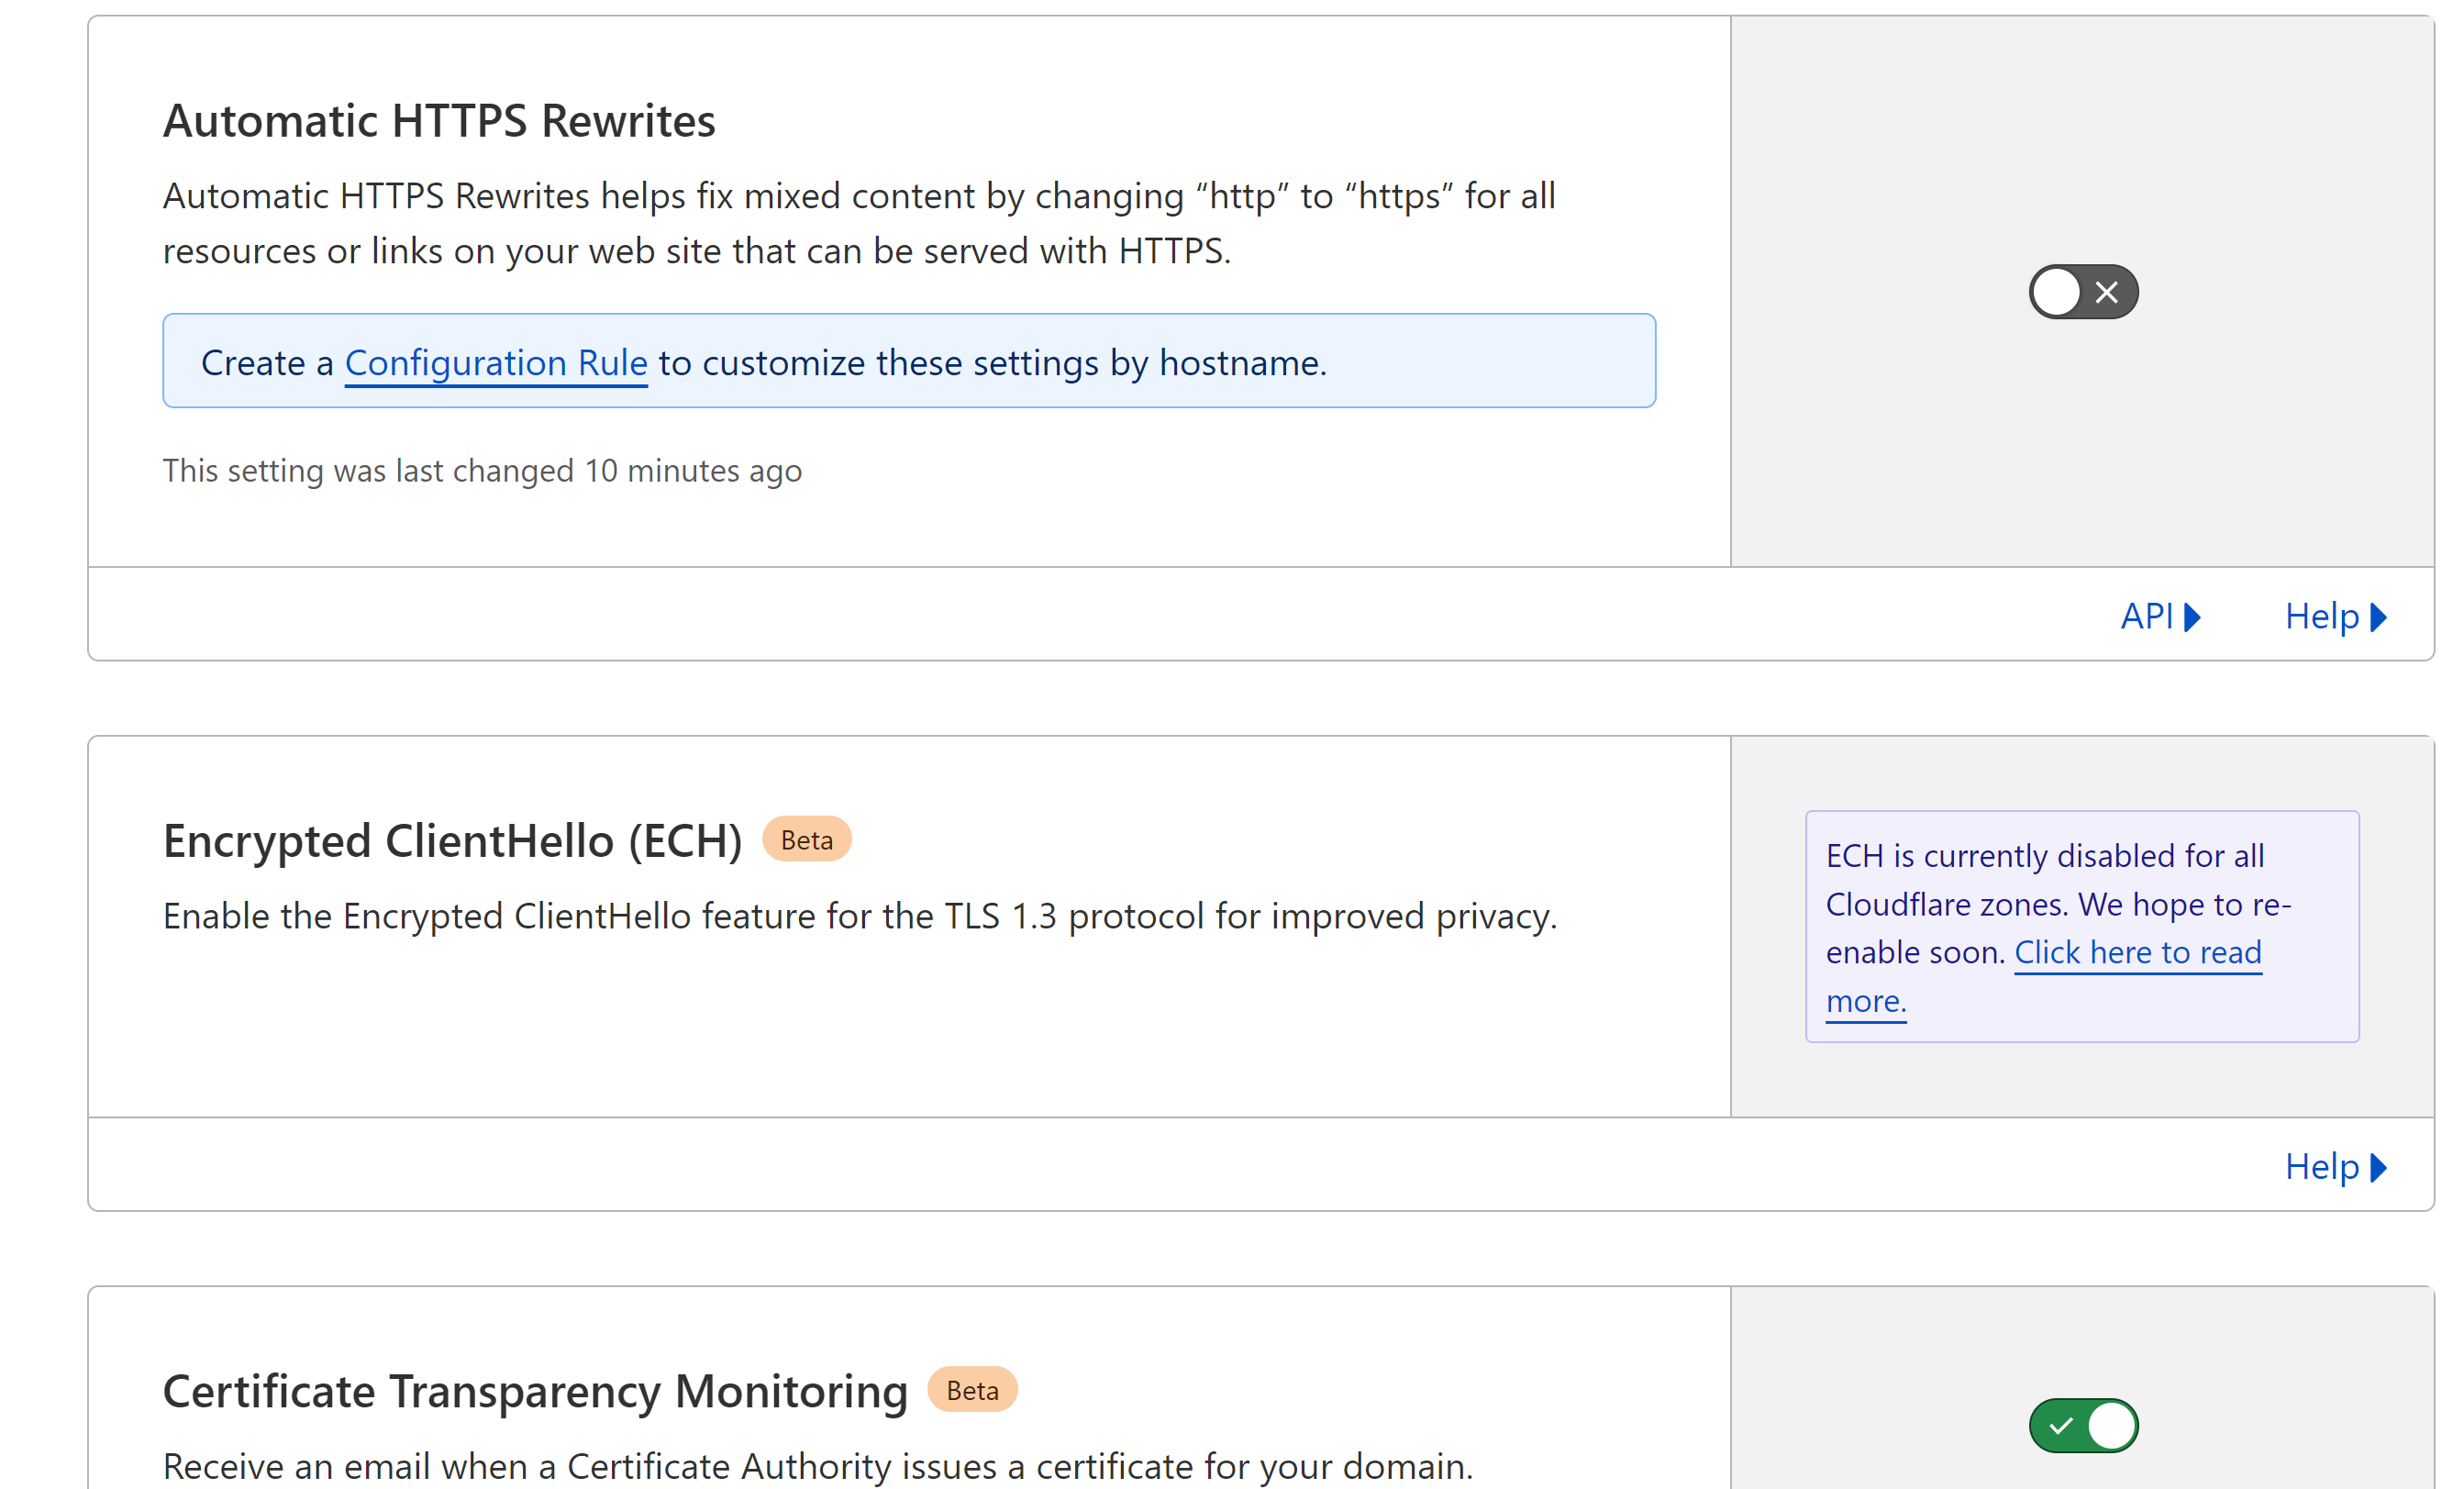Open the Configuration Rule link
The height and width of the screenshot is (1489, 2464).
[496, 363]
